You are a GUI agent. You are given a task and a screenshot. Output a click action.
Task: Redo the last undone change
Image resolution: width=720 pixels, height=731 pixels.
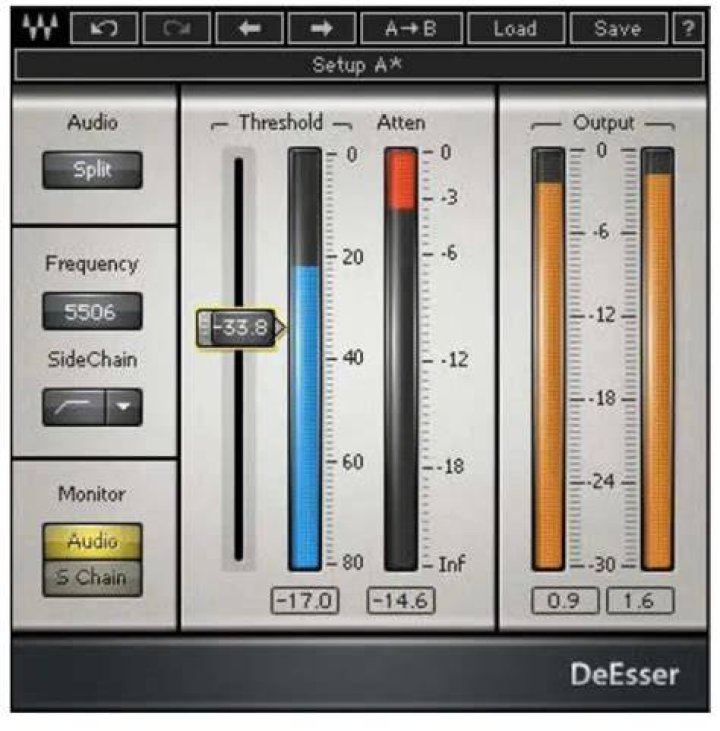177,28
